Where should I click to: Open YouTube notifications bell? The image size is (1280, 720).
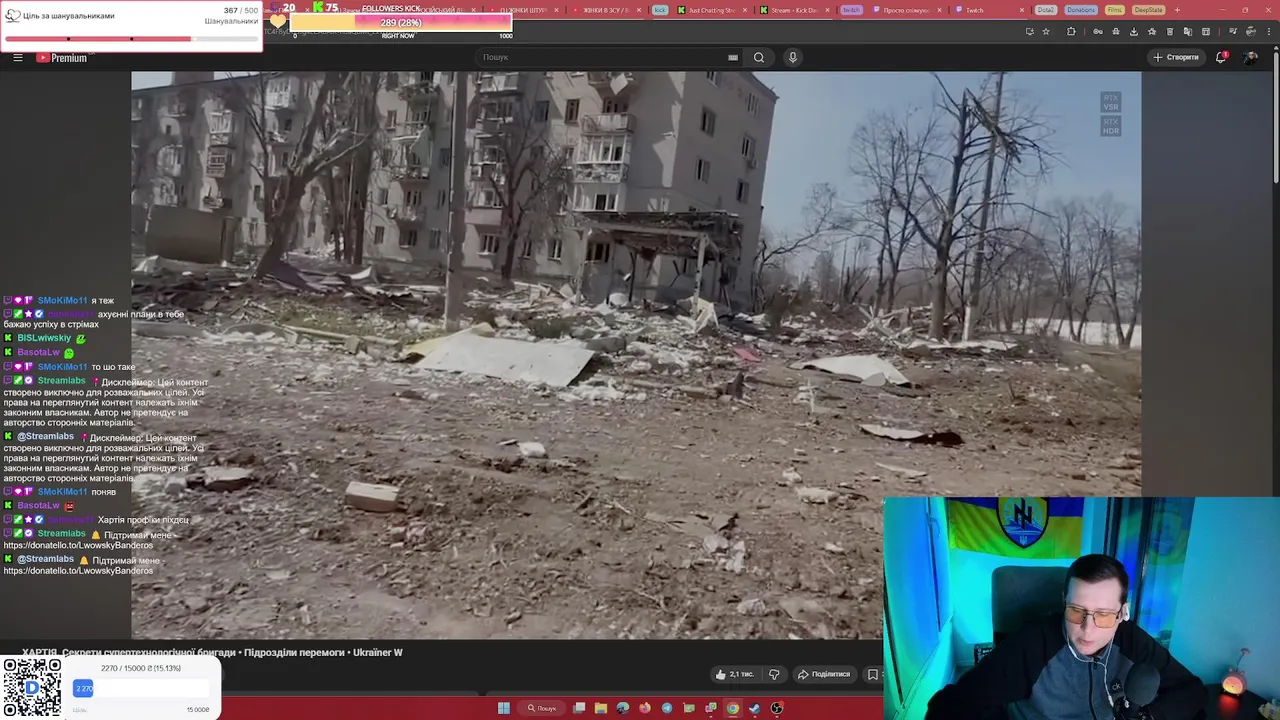pyautogui.click(x=1221, y=57)
